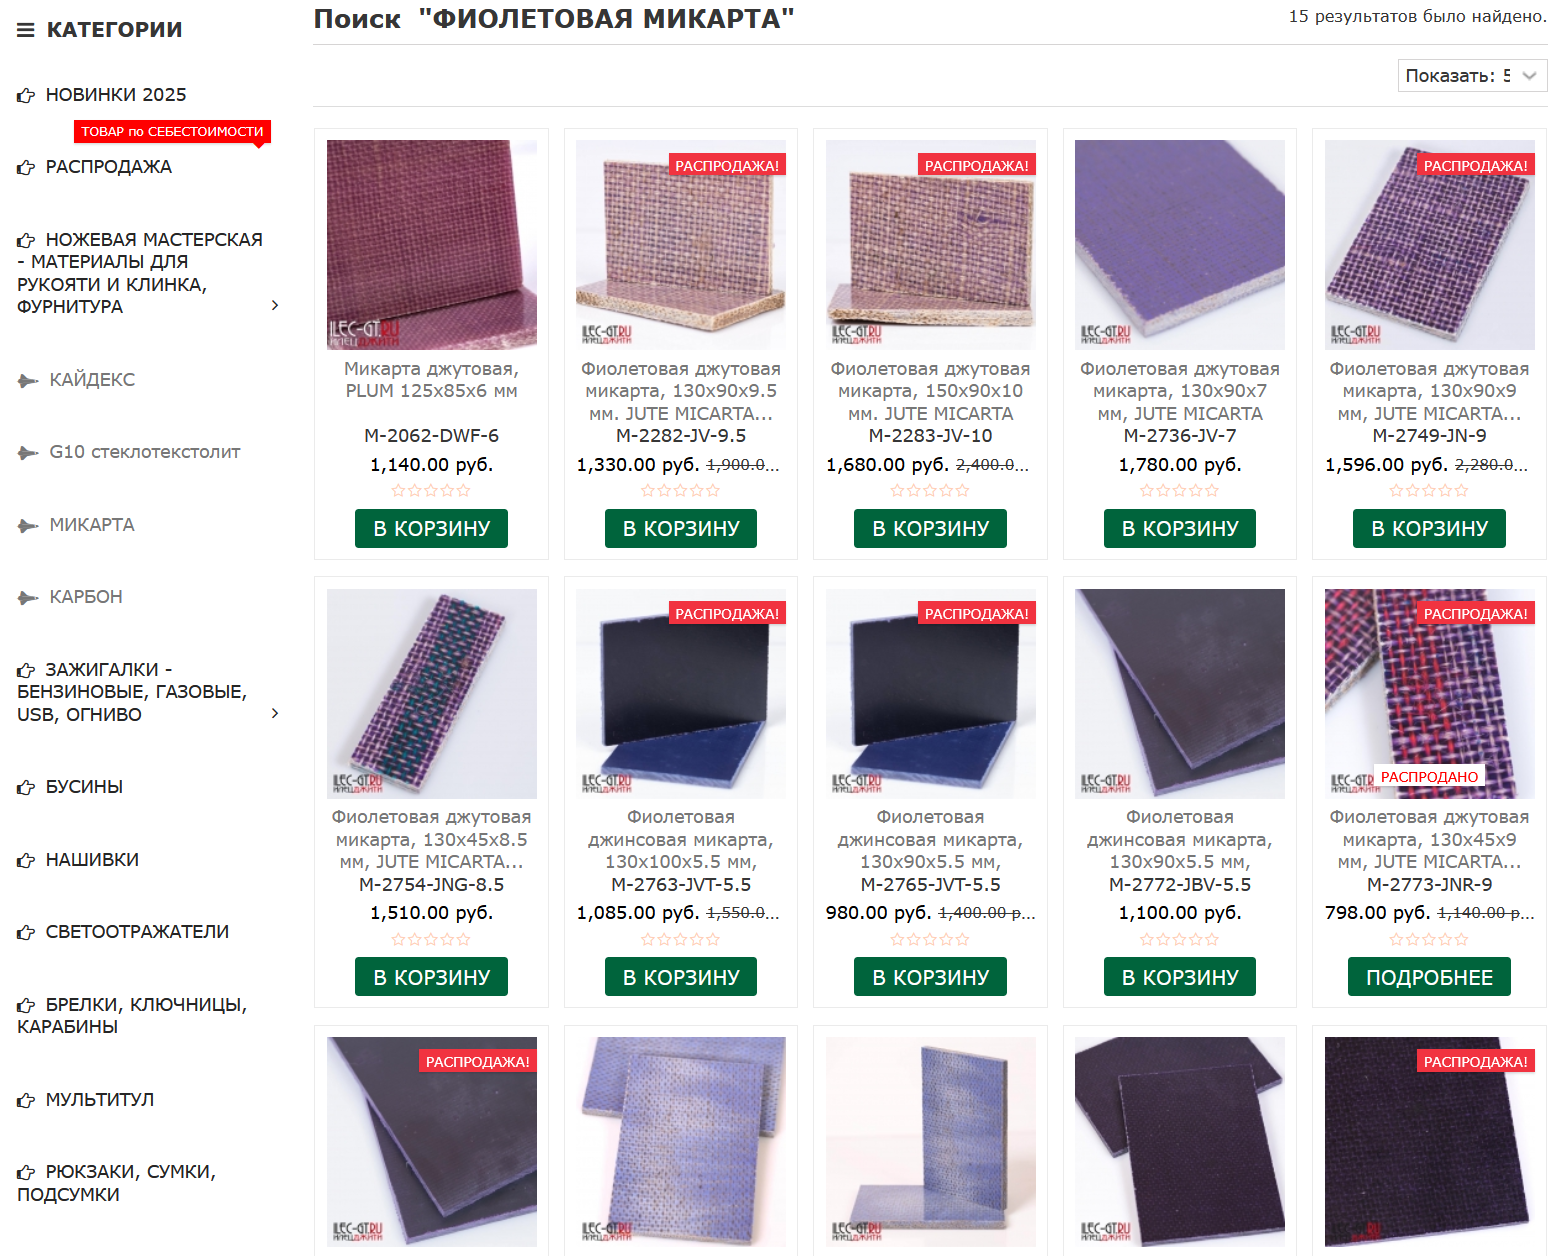Click star rating under M-2062-DWF-6 product
Viewport: 1560px width, 1256px height.
431,491
